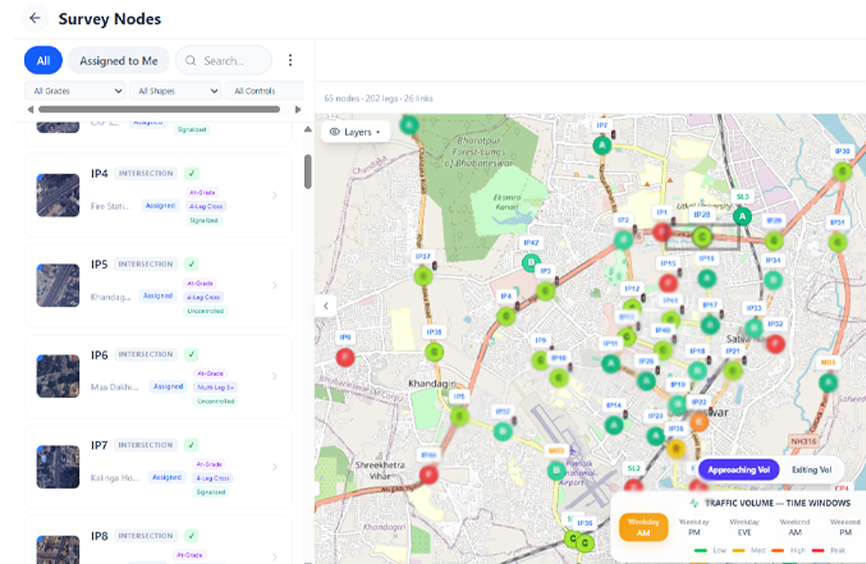This screenshot has height=564, width=866.
Task: Click the node list scroll-up arrow
Action: pyautogui.click(x=308, y=130)
